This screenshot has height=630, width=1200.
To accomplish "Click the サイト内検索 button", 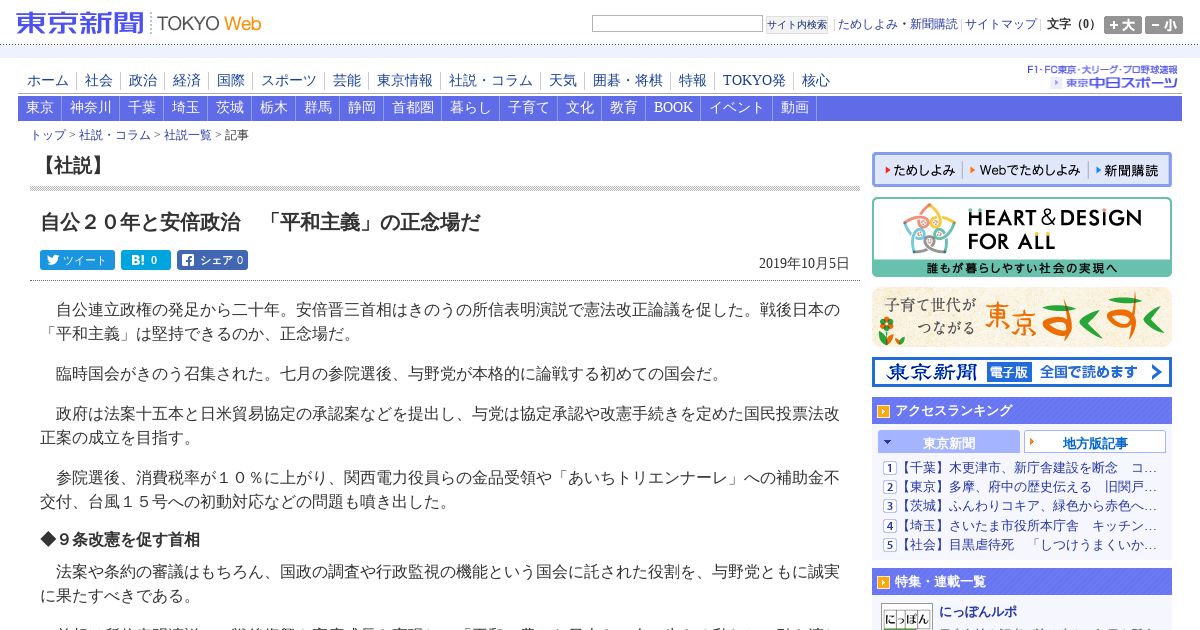I will 797,24.
